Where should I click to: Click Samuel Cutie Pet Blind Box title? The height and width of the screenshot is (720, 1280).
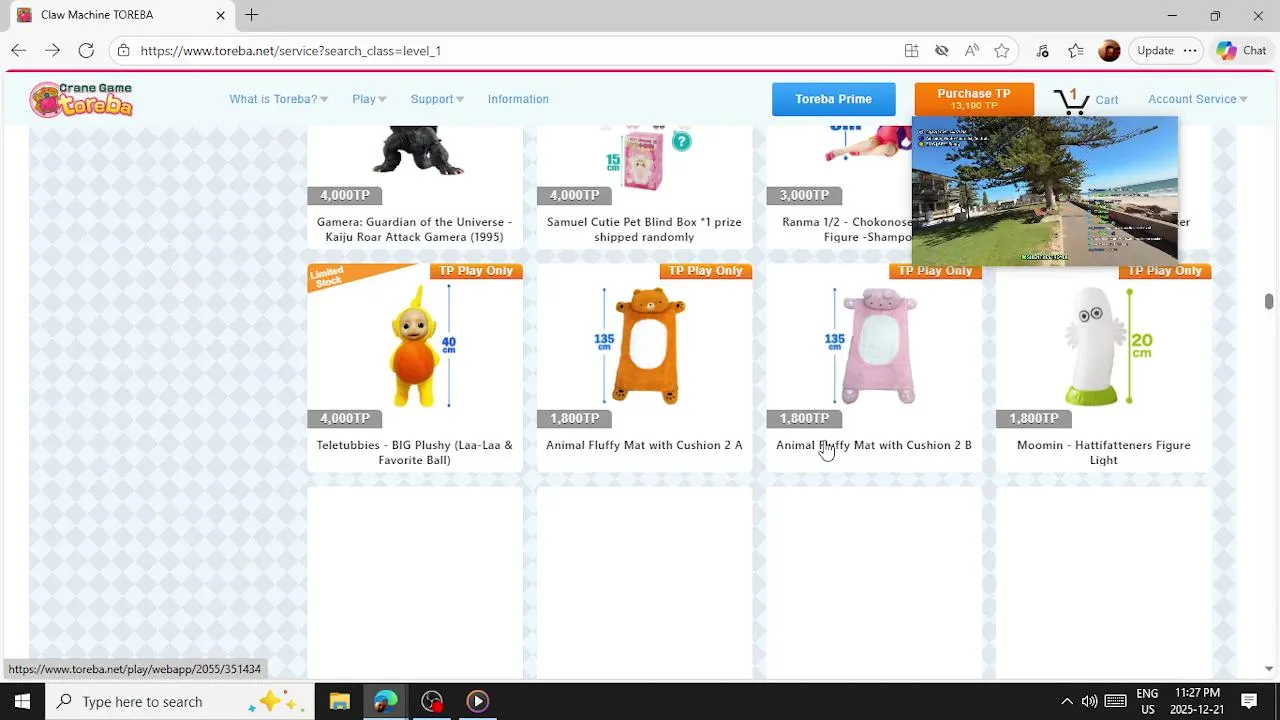pyautogui.click(x=644, y=229)
